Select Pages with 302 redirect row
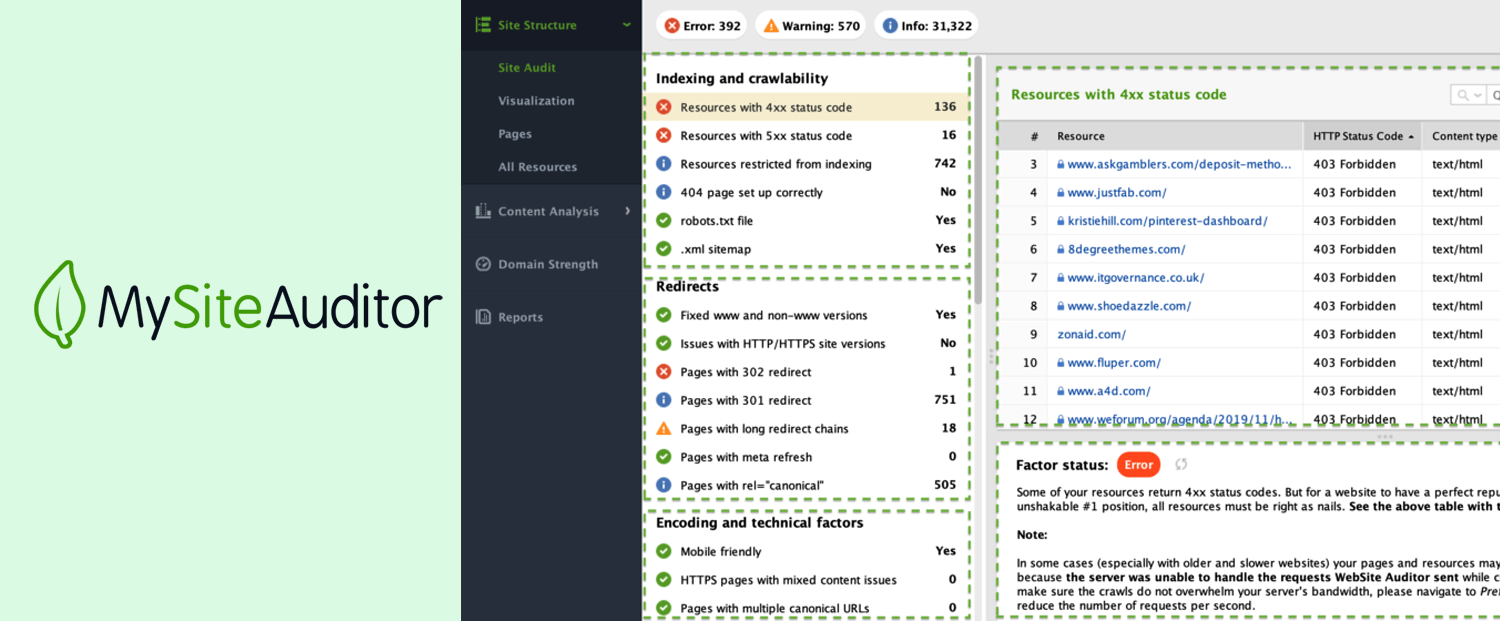Image resolution: width=1500 pixels, height=621 pixels. (806, 372)
